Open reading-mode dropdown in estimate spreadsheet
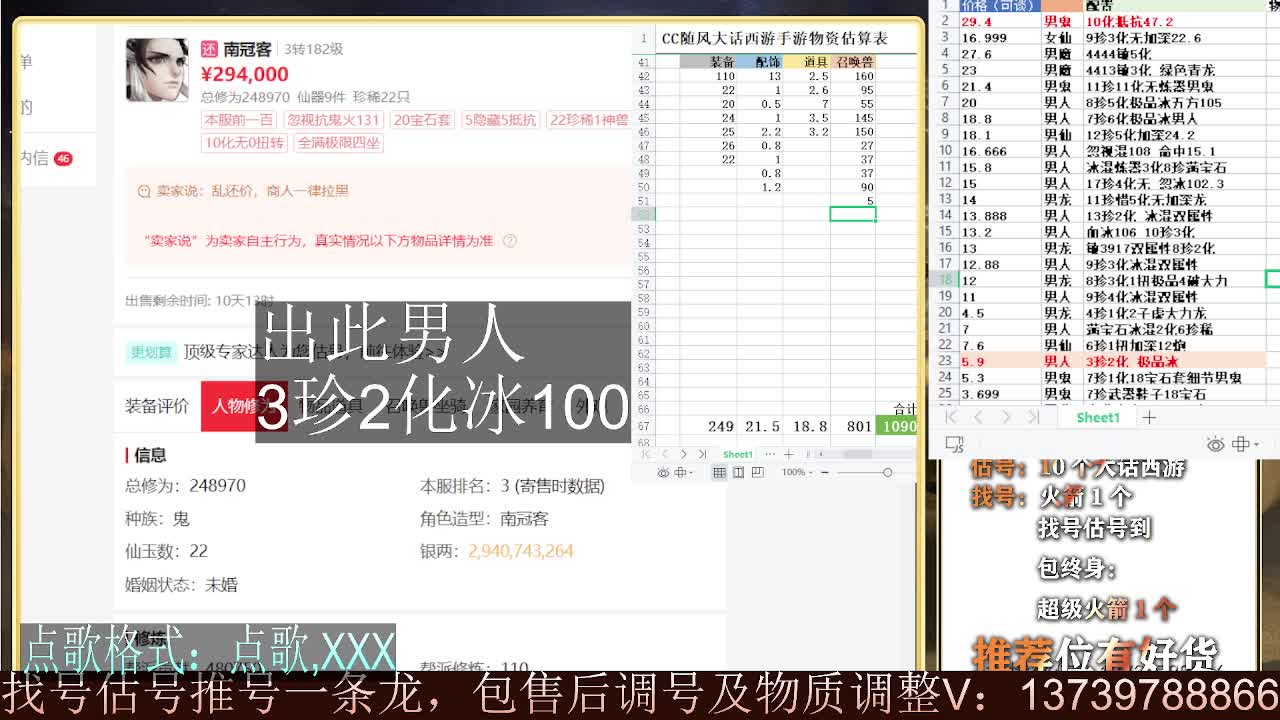This screenshot has height=720, width=1280. tap(682, 473)
